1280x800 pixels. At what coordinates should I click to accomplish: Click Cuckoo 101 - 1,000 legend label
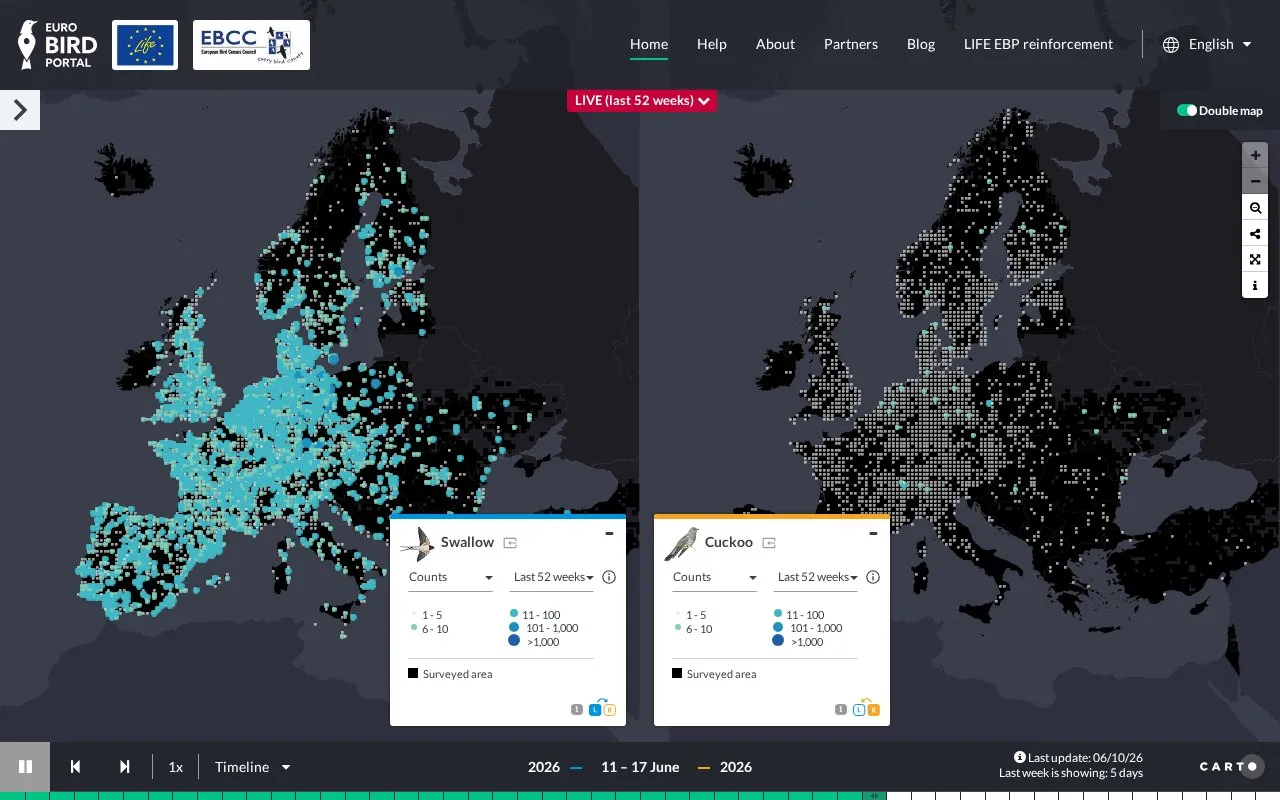tap(816, 628)
